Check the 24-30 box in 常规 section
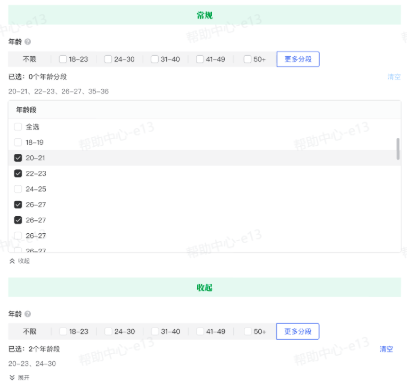The image size is (407, 383). (x=108, y=59)
